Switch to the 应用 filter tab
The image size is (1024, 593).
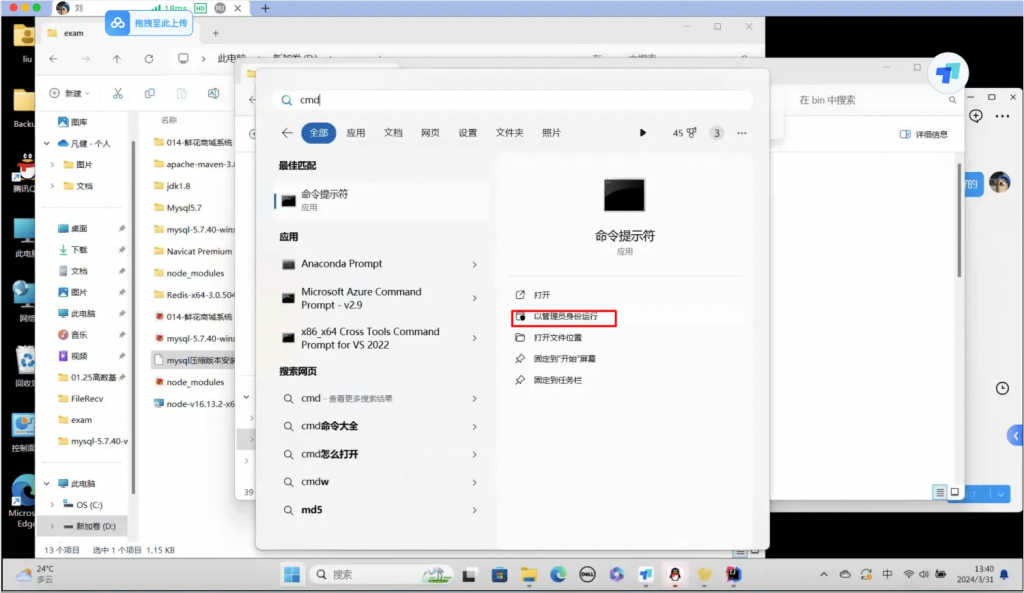pos(355,132)
